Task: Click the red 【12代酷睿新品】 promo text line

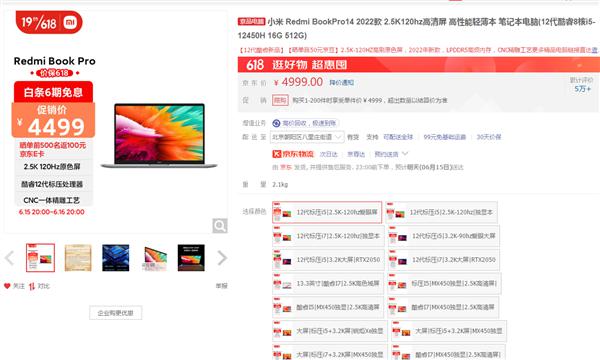Action: (418, 50)
